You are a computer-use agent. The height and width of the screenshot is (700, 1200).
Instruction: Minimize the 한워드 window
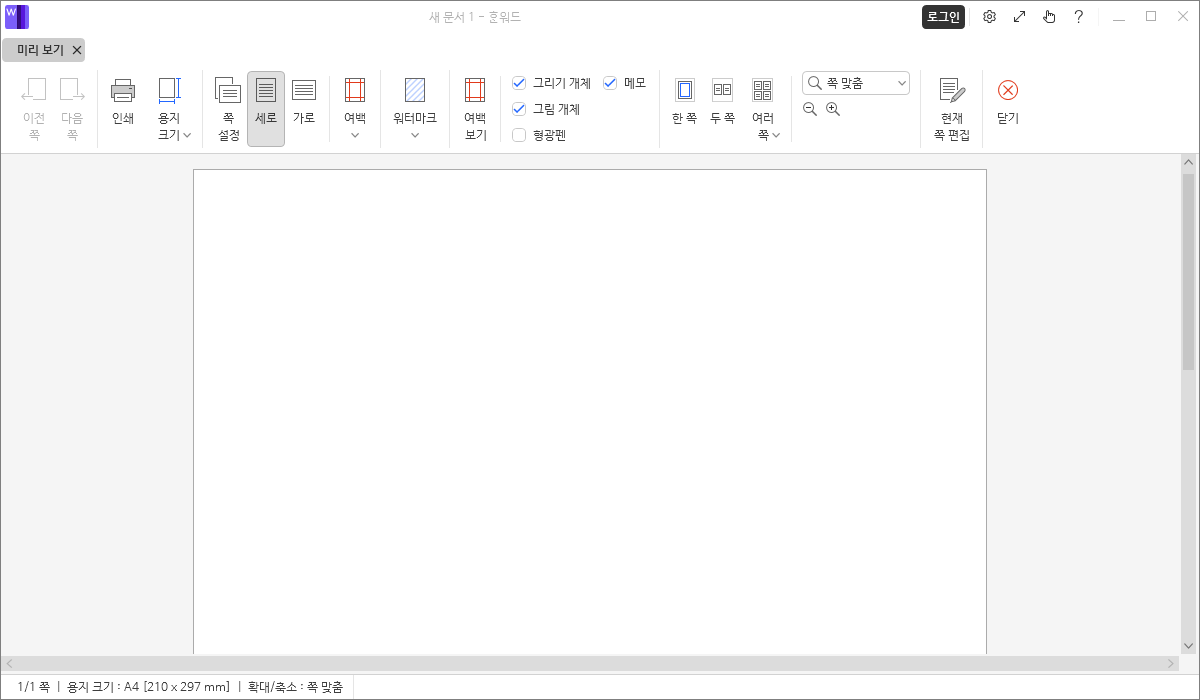pyautogui.click(x=1119, y=17)
